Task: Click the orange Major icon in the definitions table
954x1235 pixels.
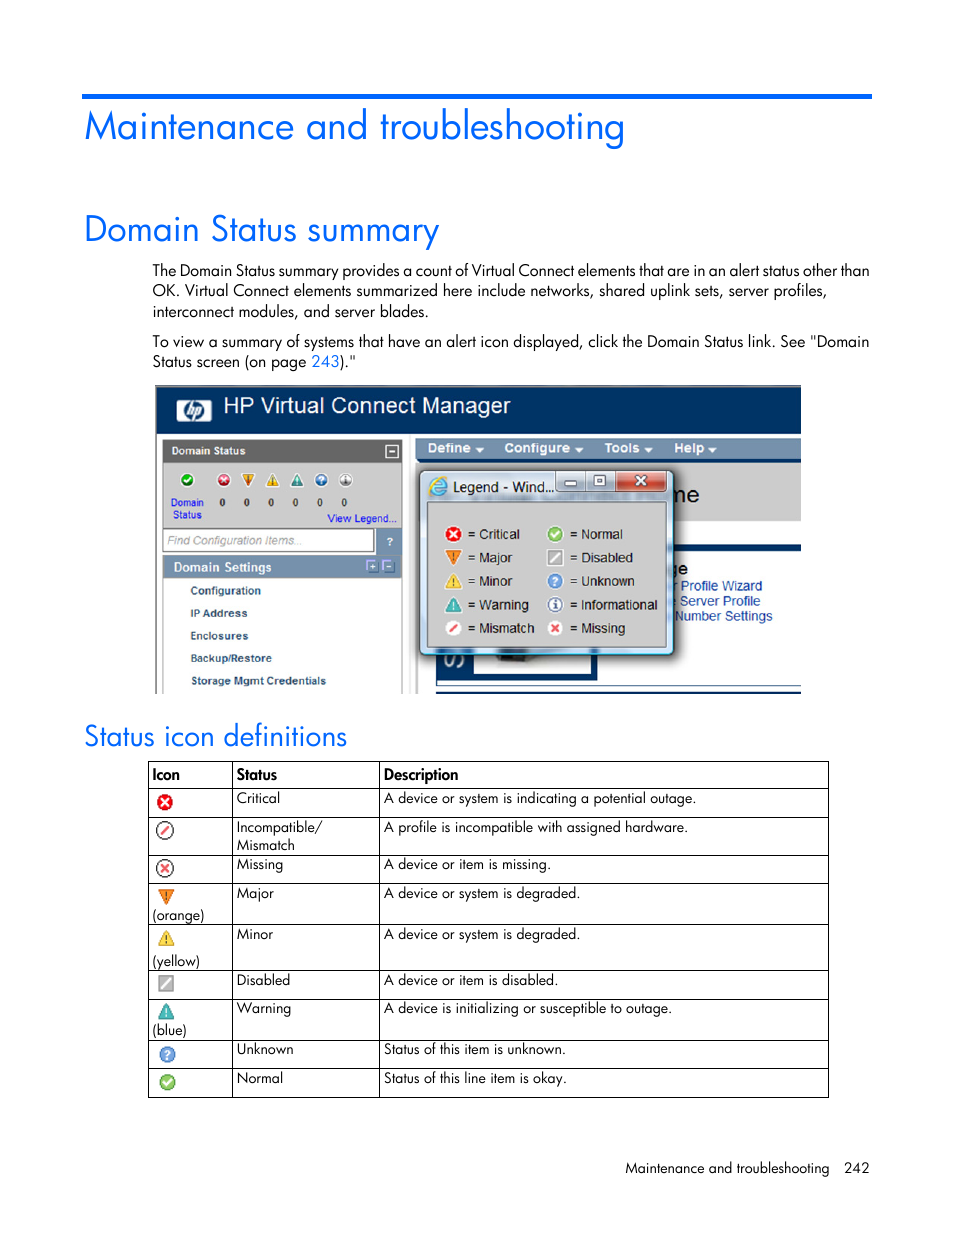Action: point(166,896)
